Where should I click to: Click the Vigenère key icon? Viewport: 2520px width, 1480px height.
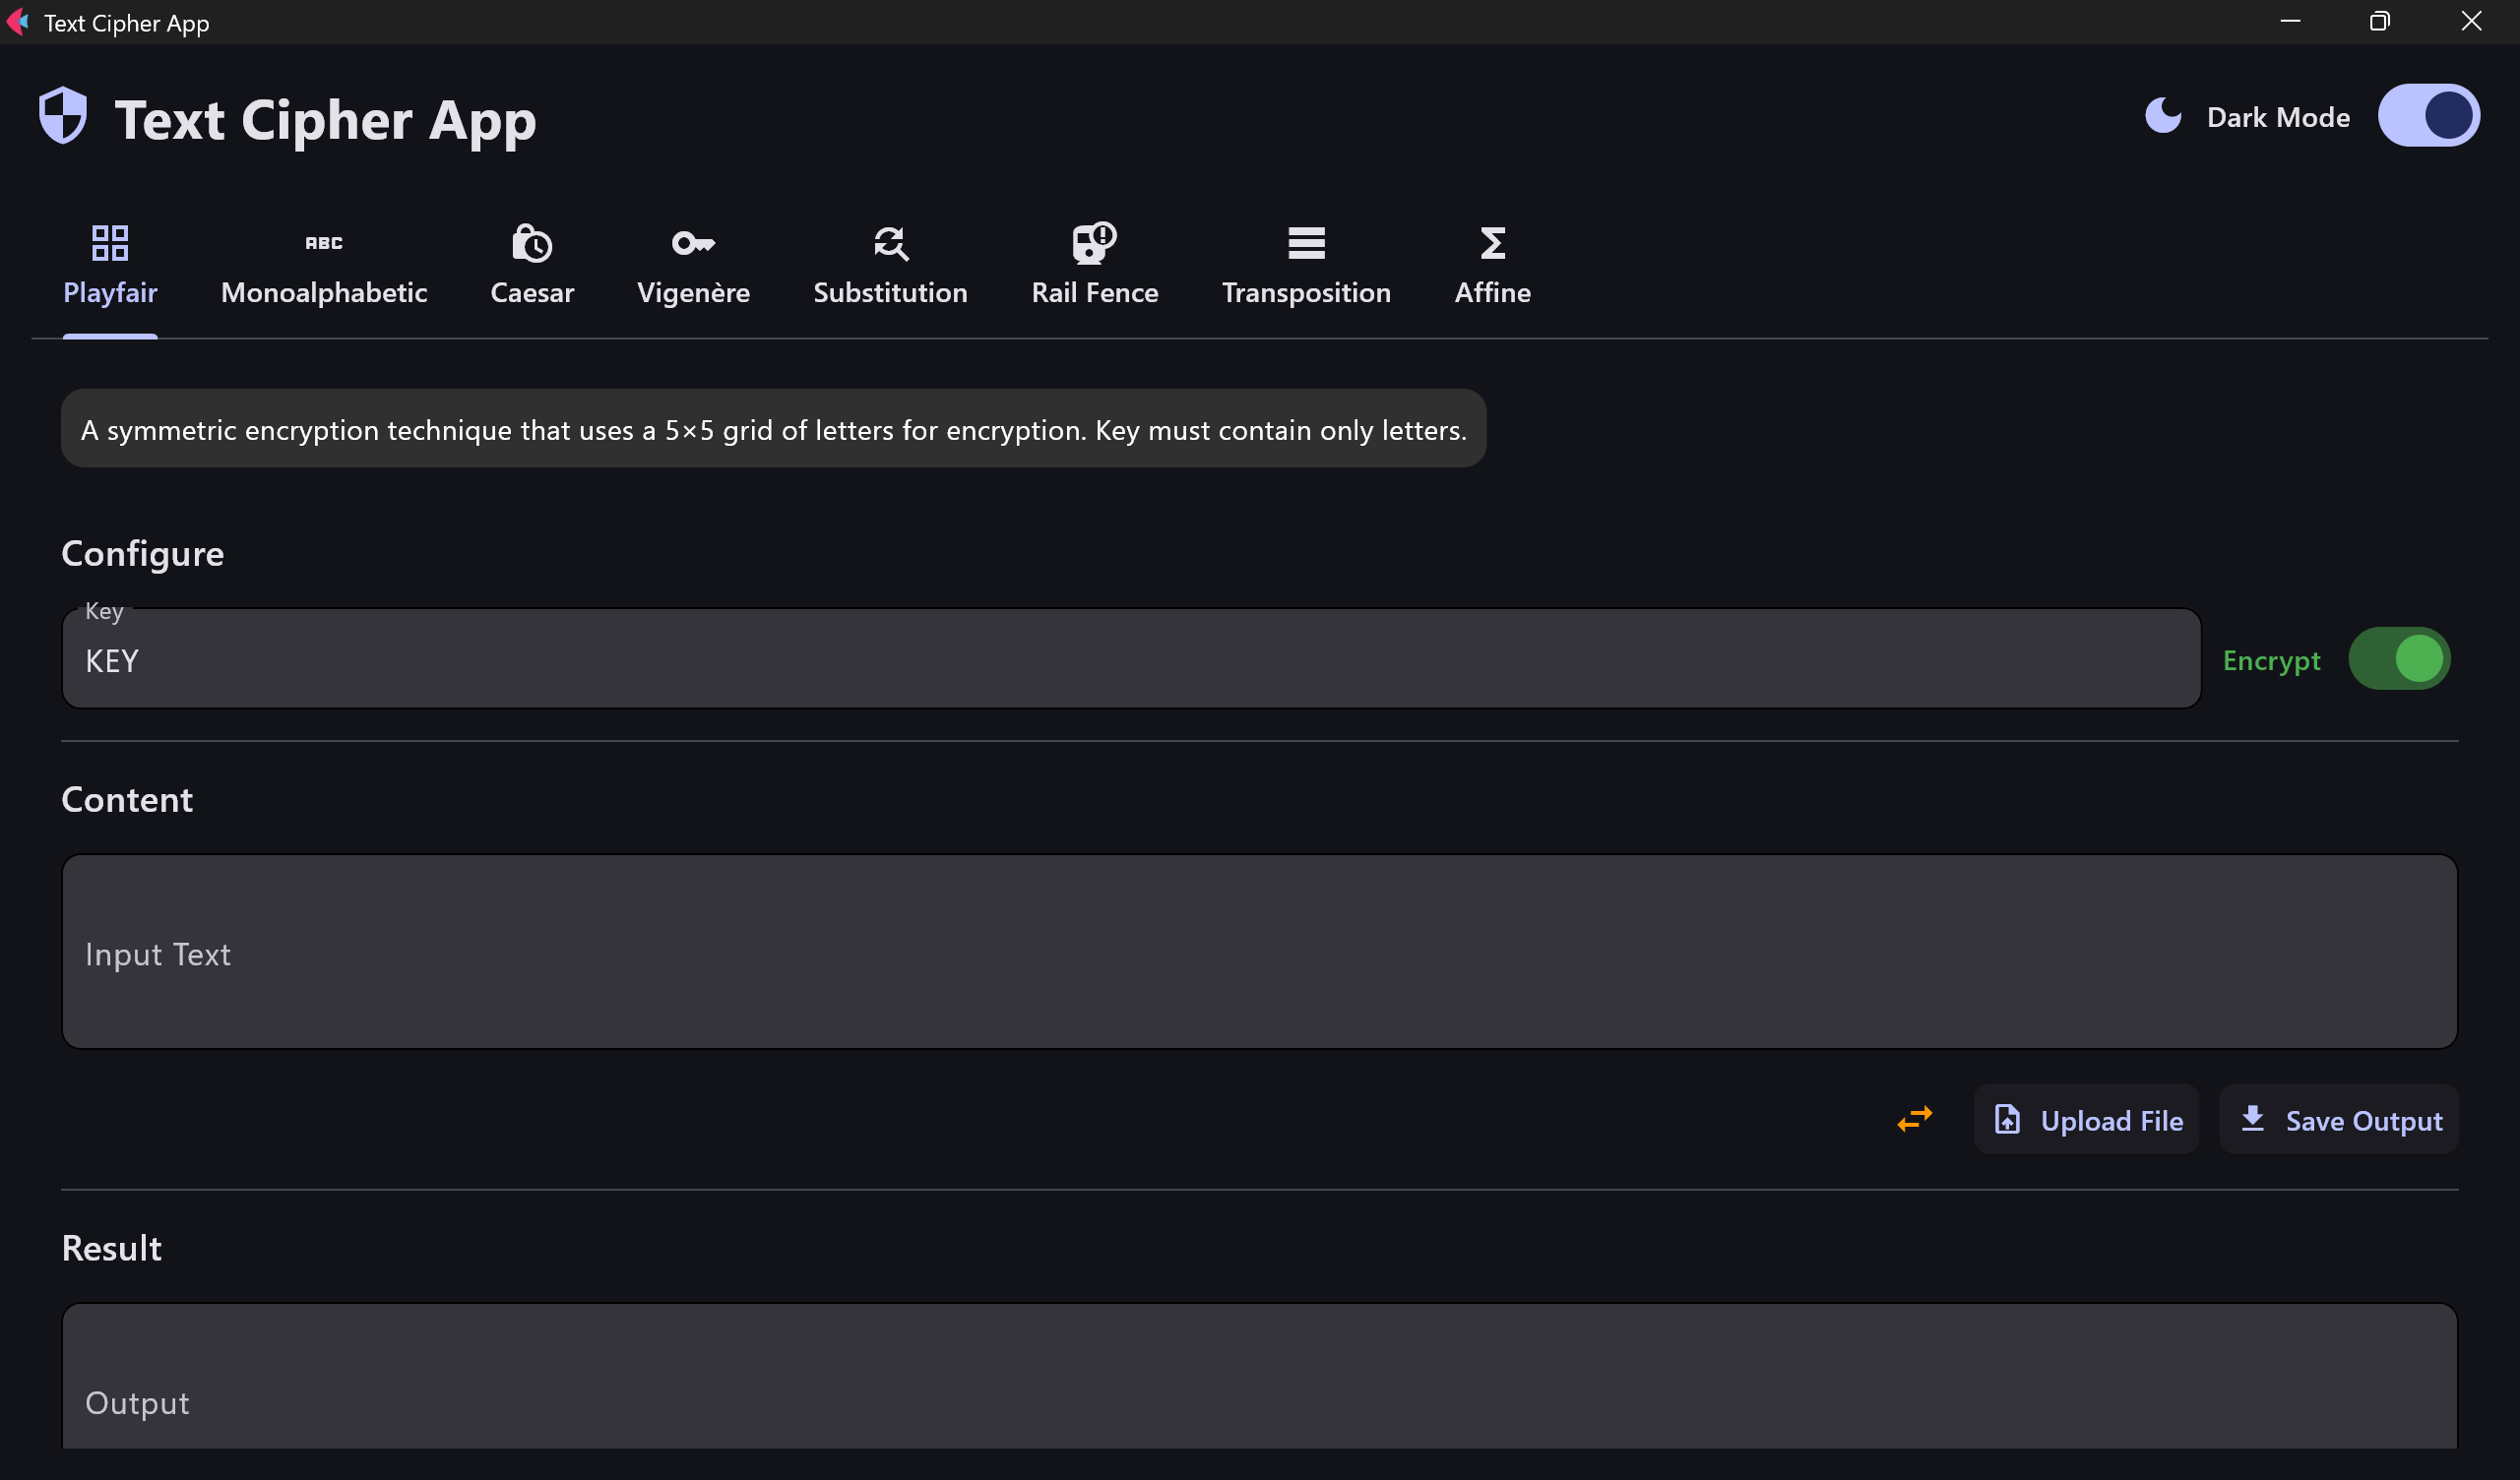point(693,242)
